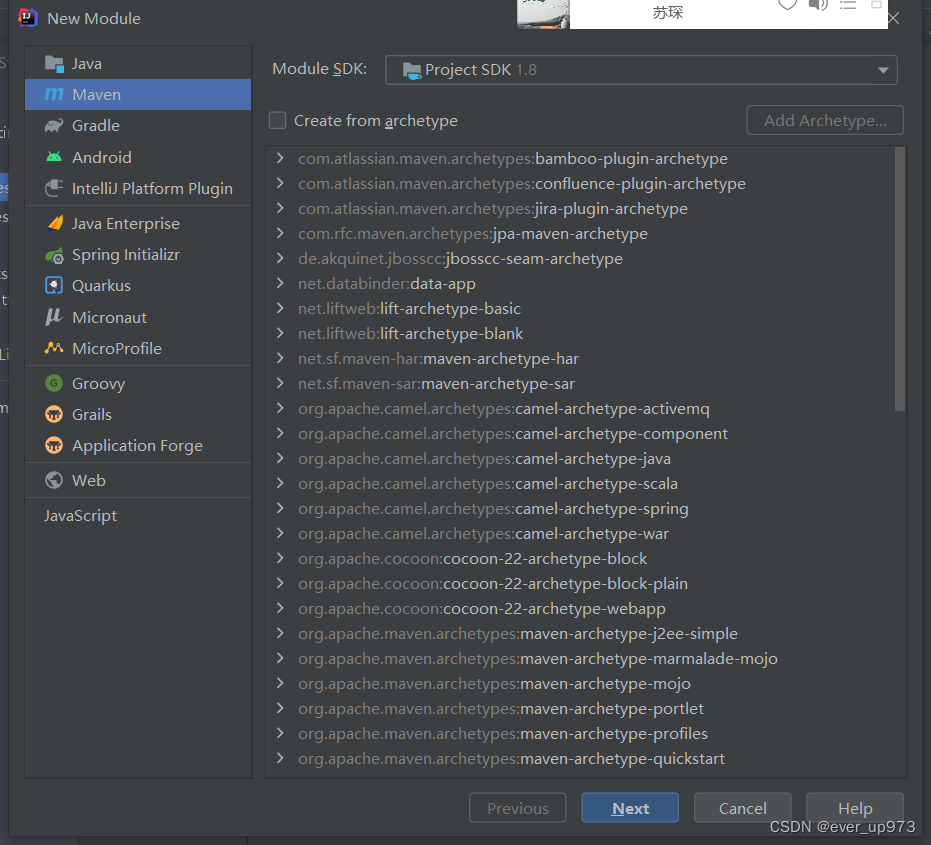Expand camel-archetype-spring node
This screenshot has height=845, width=931.
(x=280, y=508)
